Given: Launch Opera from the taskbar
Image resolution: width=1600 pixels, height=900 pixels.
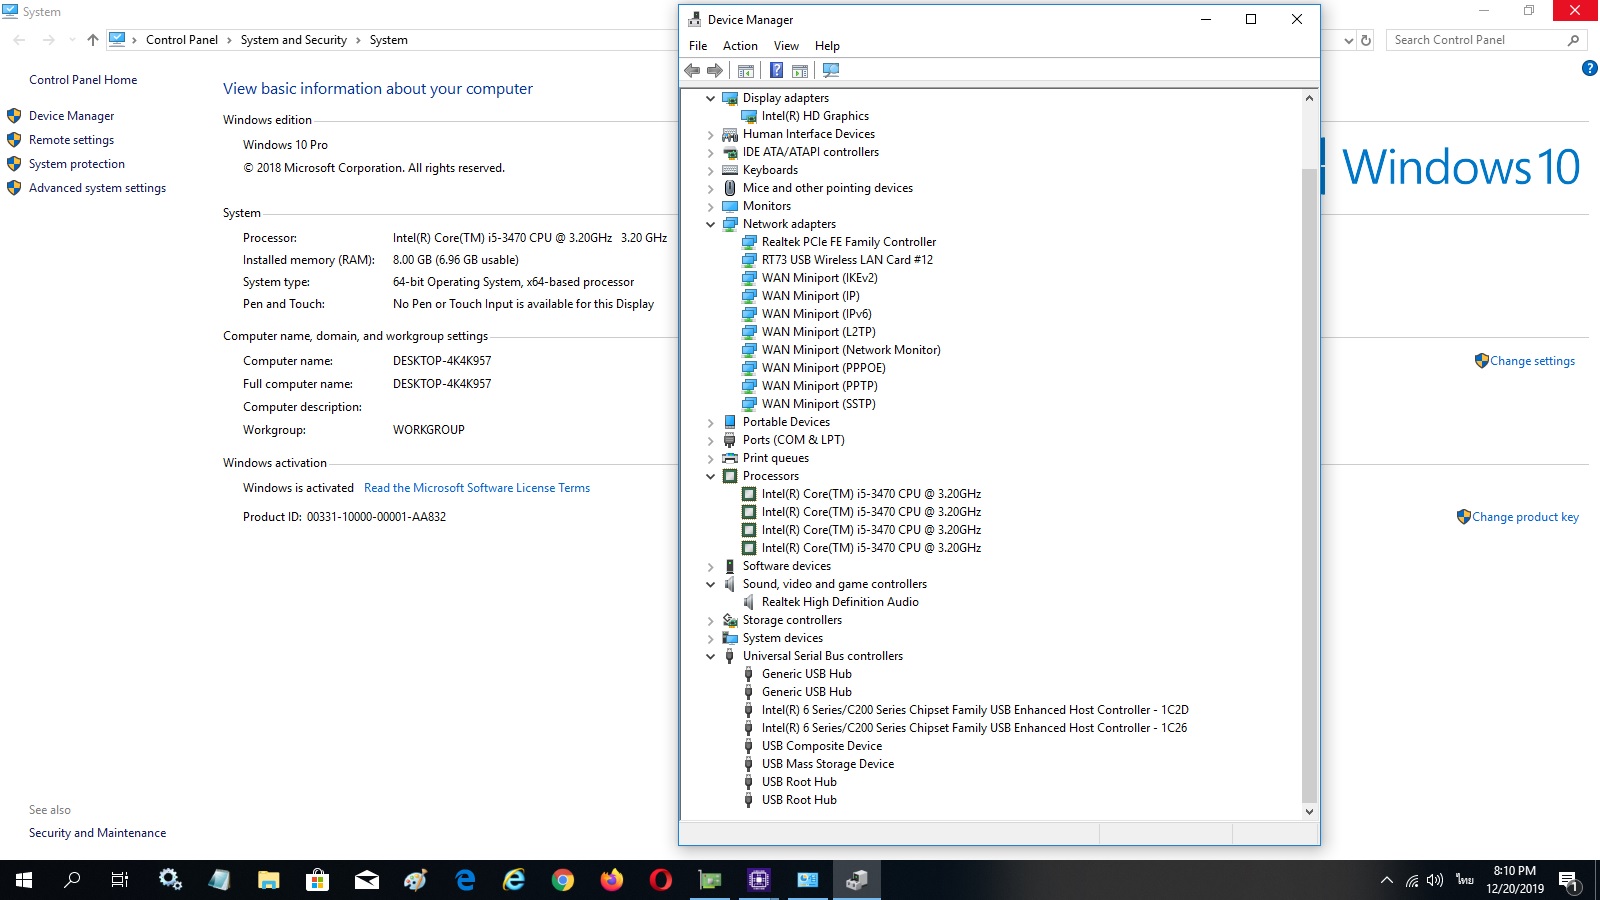Looking at the screenshot, I should click(x=661, y=880).
